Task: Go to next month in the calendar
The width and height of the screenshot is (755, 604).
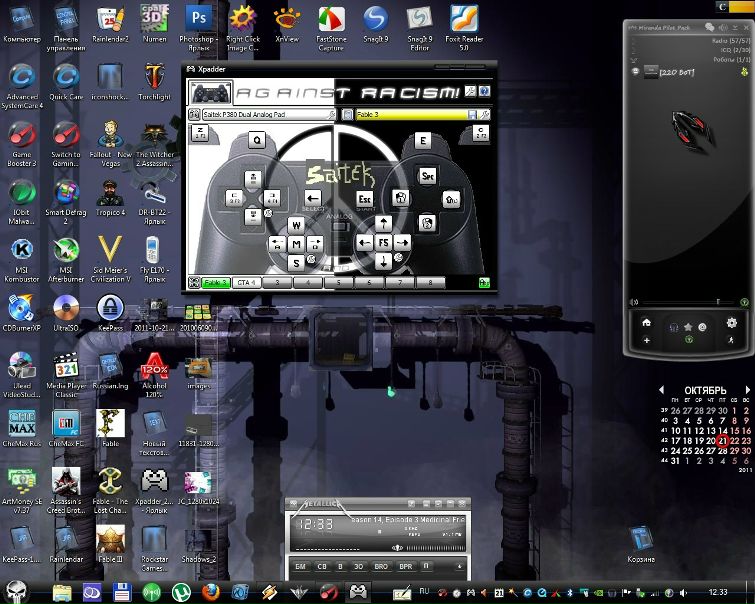Action: (x=747, y=390)
